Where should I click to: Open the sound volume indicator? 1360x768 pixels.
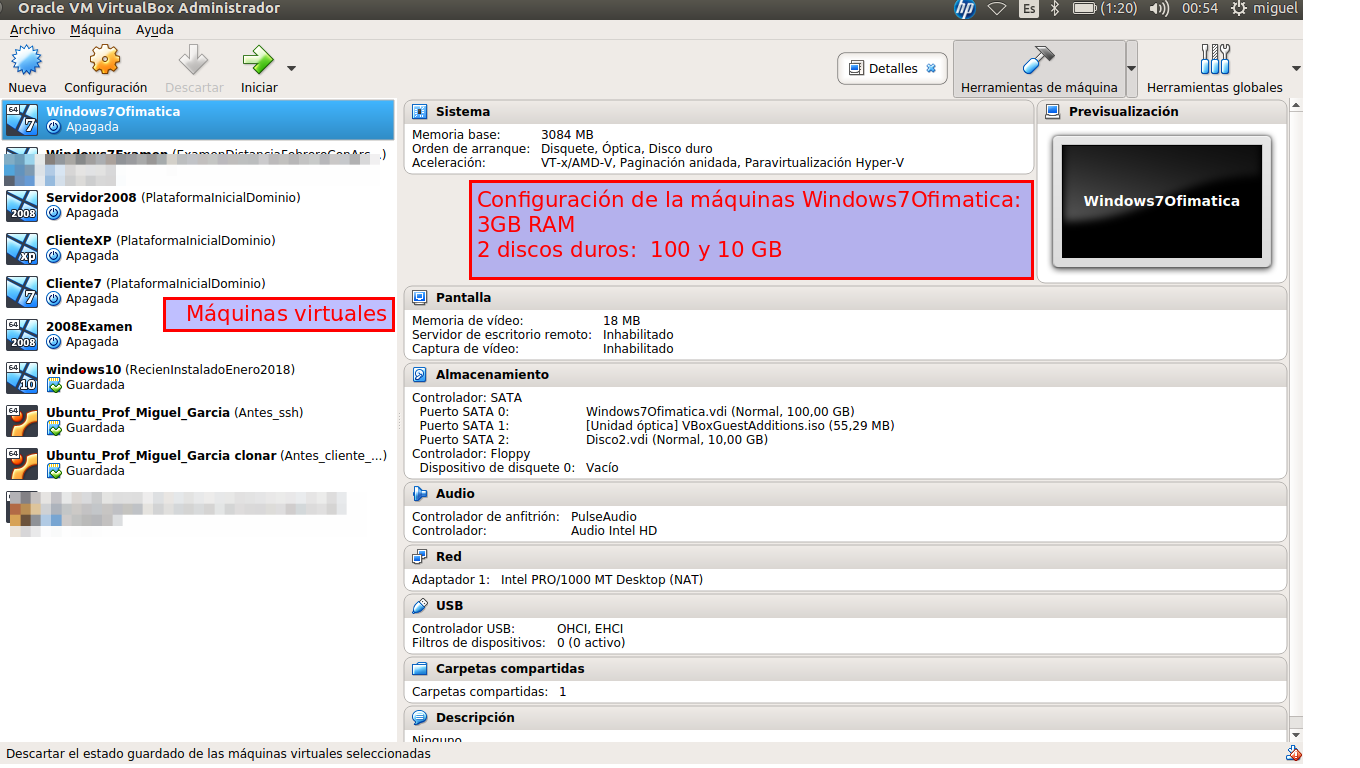click(x=1159, y=9)
